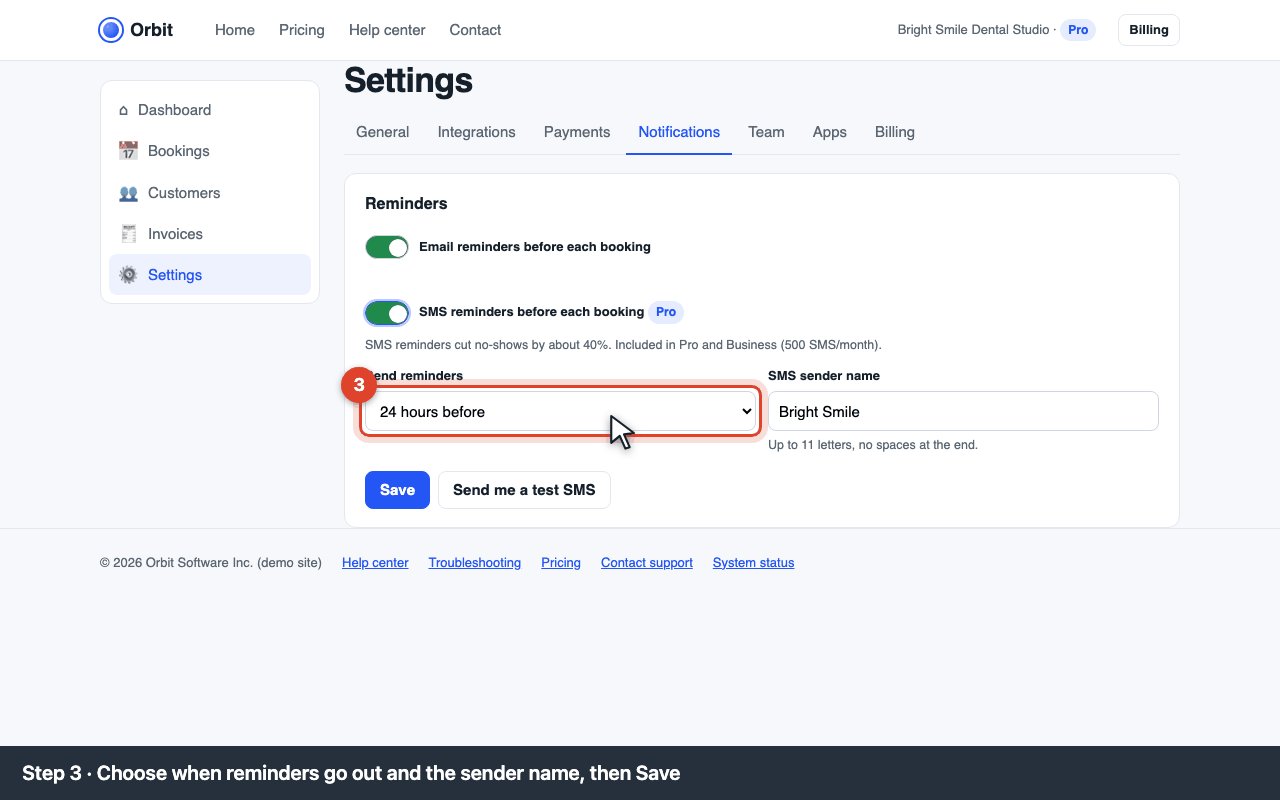Screen dimensions: 1280x800
Task: Open Invoices in the sidebar
Action: [210, 234]
